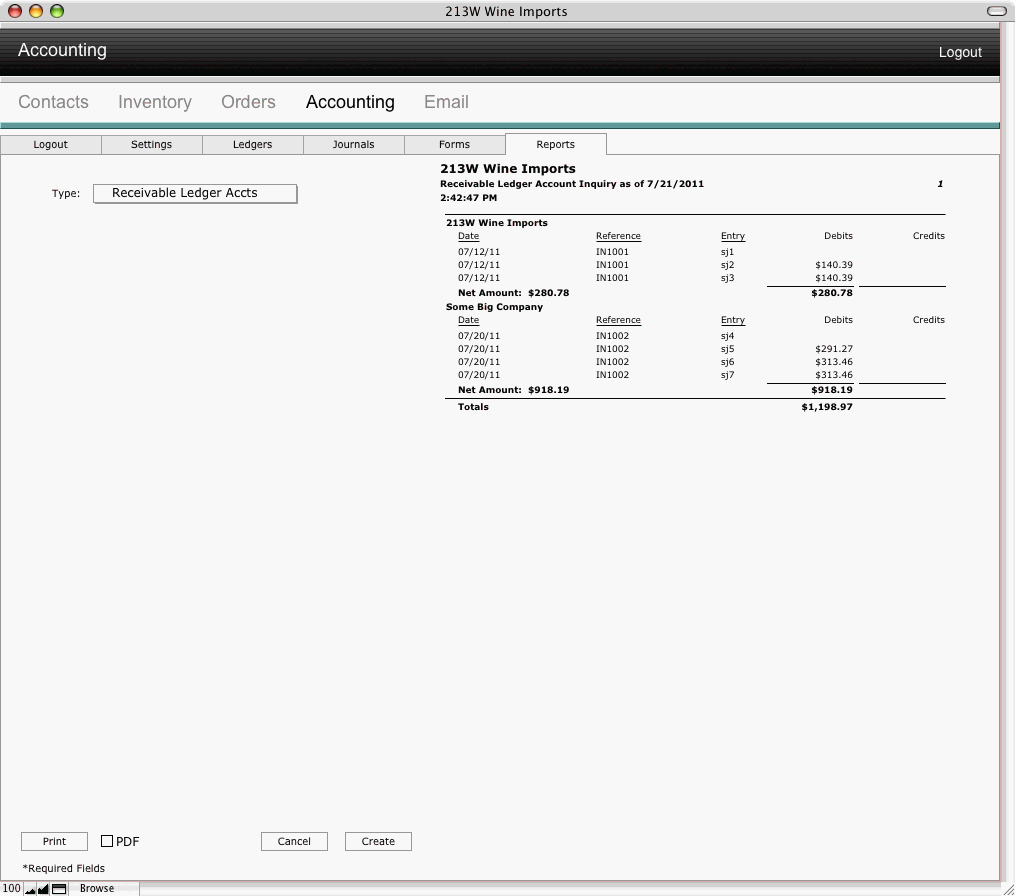Click entry sj5
This screenshot has height=896, width=1015.
coord(728,349)
